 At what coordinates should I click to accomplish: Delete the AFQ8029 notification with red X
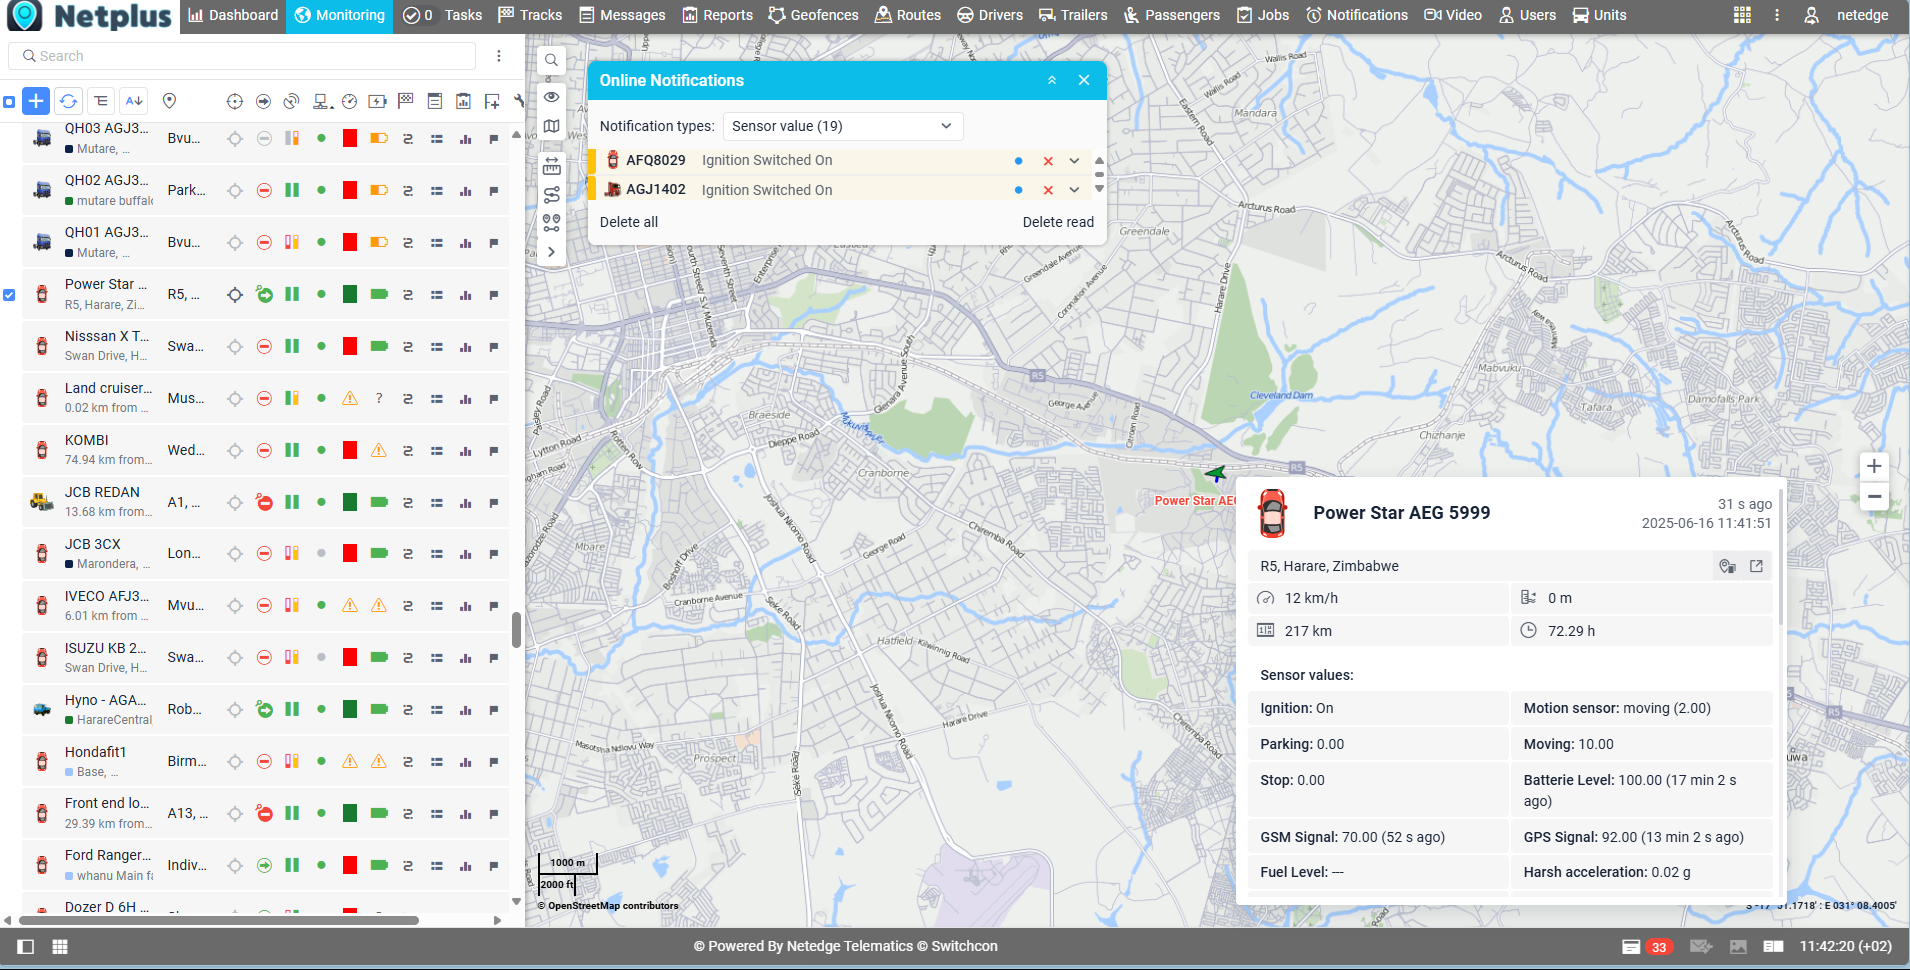coord(1048,161)
